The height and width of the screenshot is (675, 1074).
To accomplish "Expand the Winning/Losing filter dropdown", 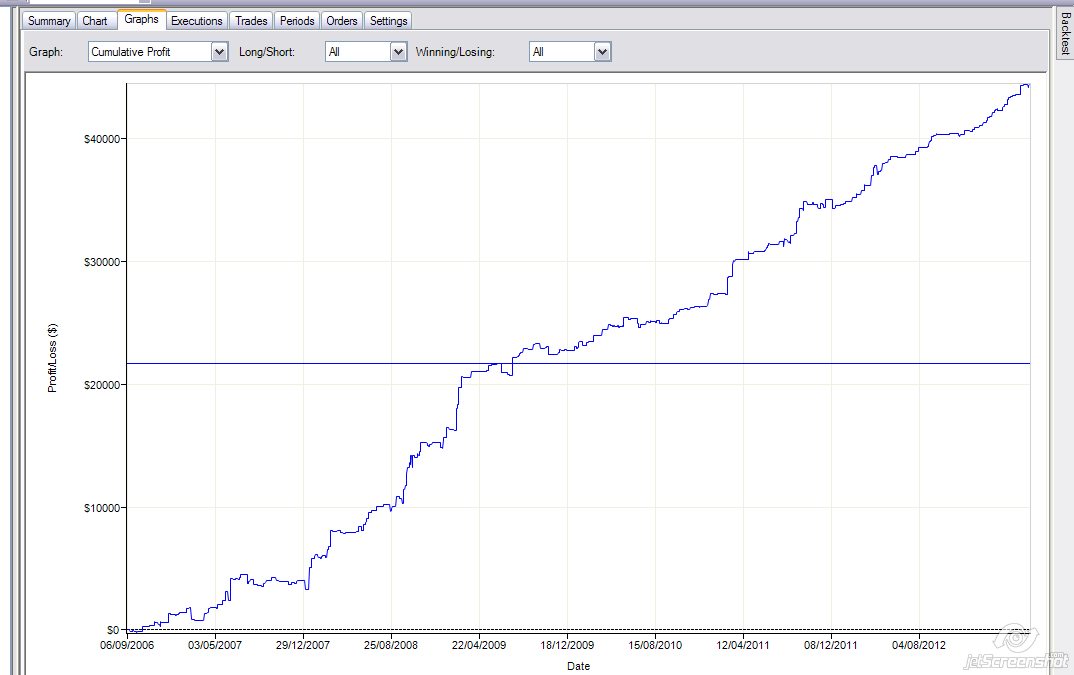I will pos(602,52).
